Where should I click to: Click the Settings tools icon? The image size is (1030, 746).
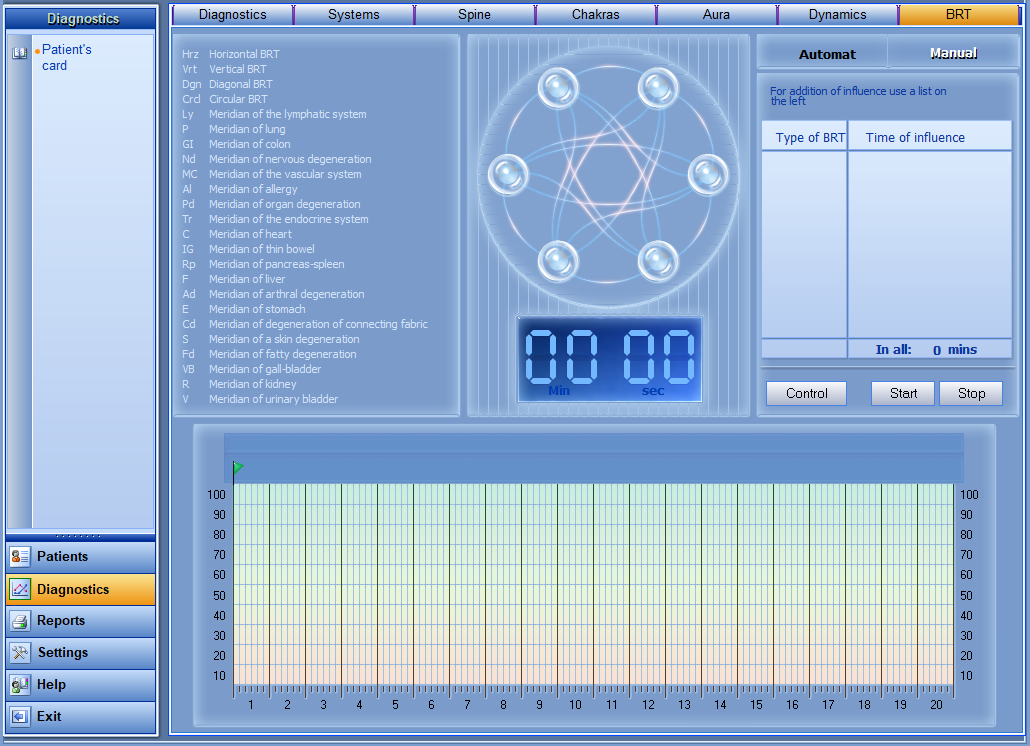[20, 653]
